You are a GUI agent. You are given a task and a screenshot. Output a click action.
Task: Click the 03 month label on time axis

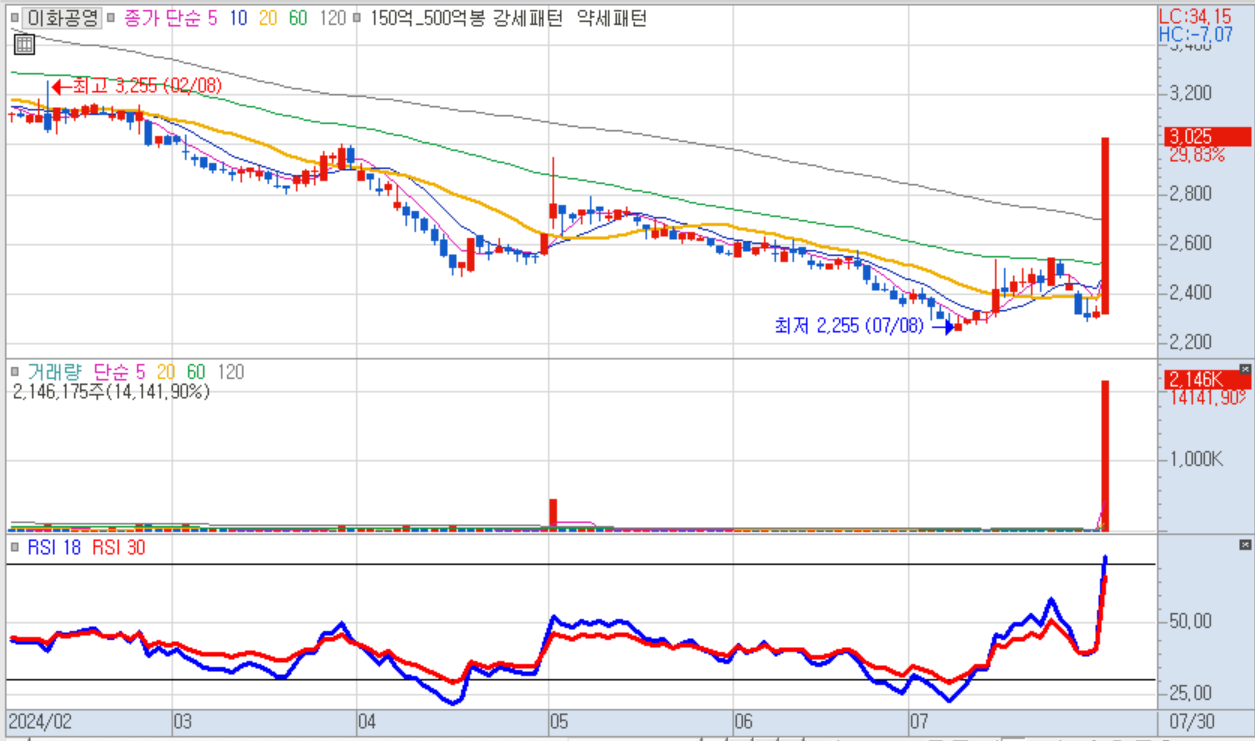(183, 720)
